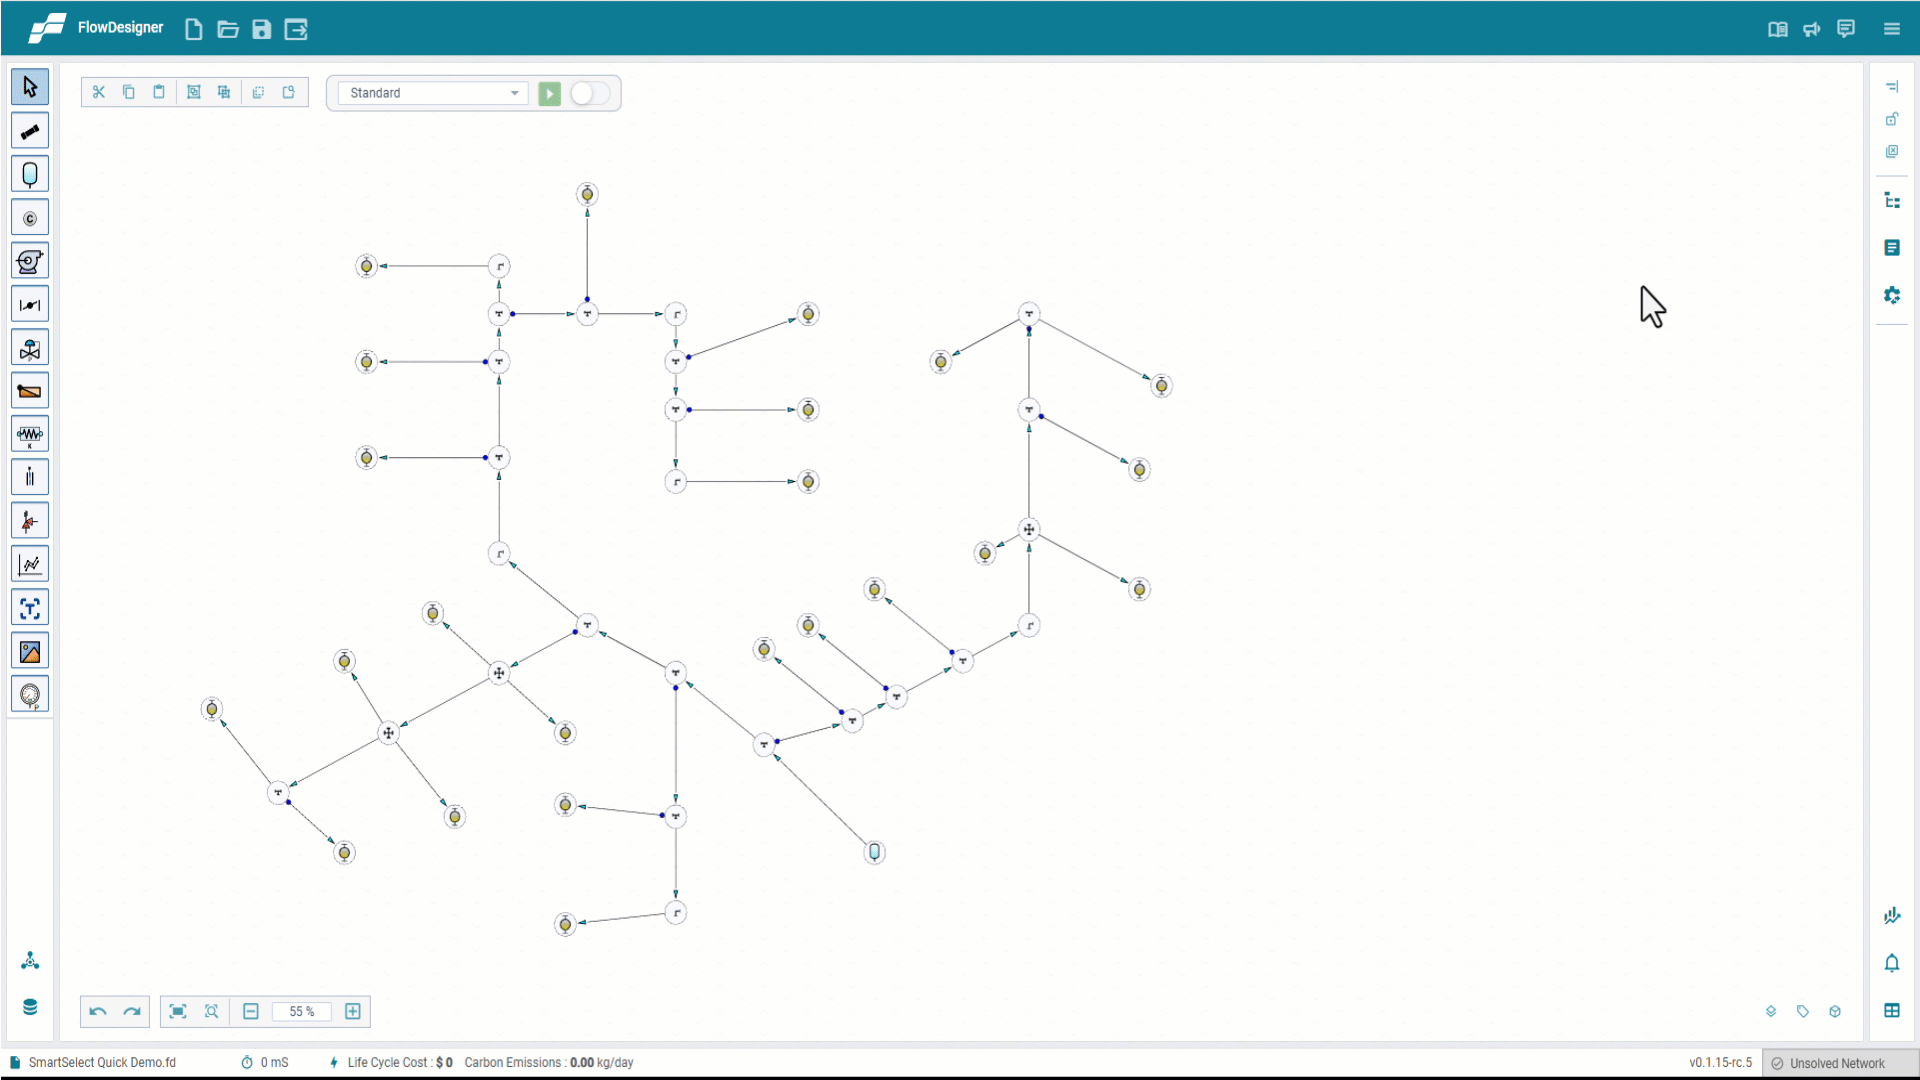Click zoom in plus button

click(353, 1011)
